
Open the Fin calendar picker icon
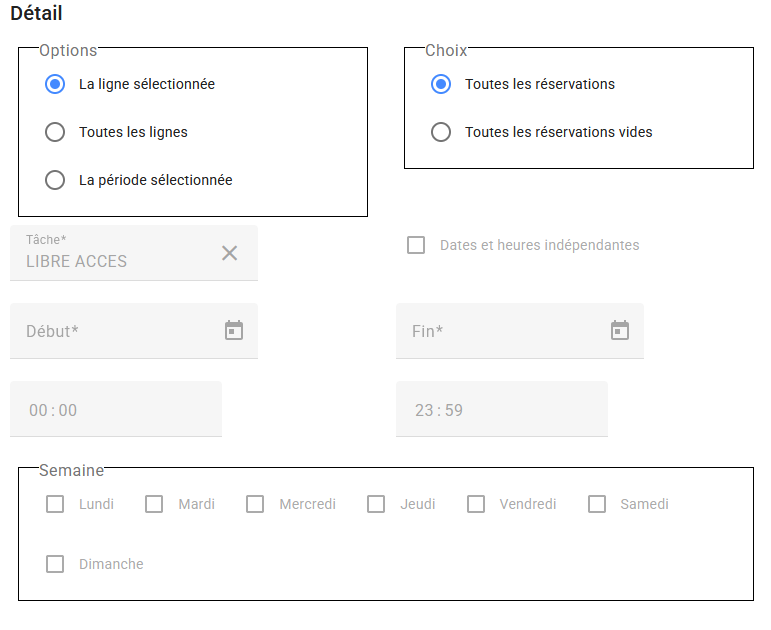pos(620,330)
